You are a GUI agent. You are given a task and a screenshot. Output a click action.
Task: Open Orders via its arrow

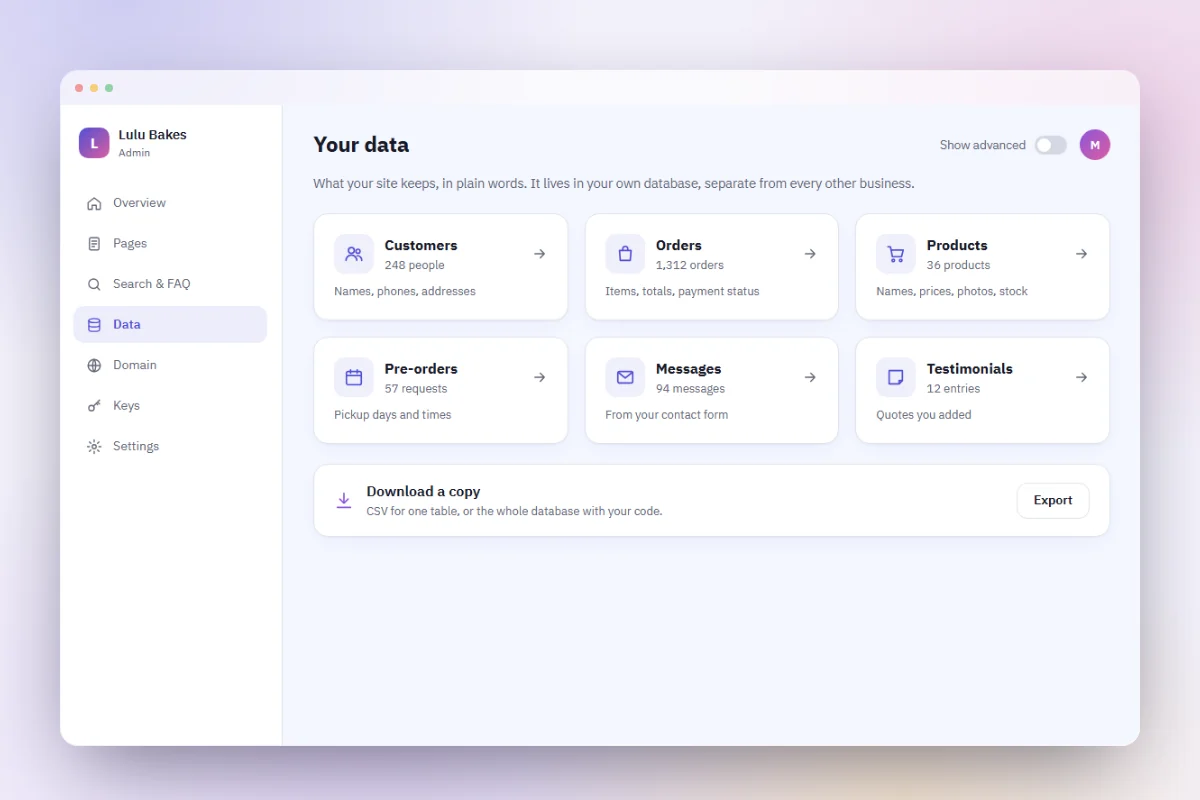[x=810, y=254]
